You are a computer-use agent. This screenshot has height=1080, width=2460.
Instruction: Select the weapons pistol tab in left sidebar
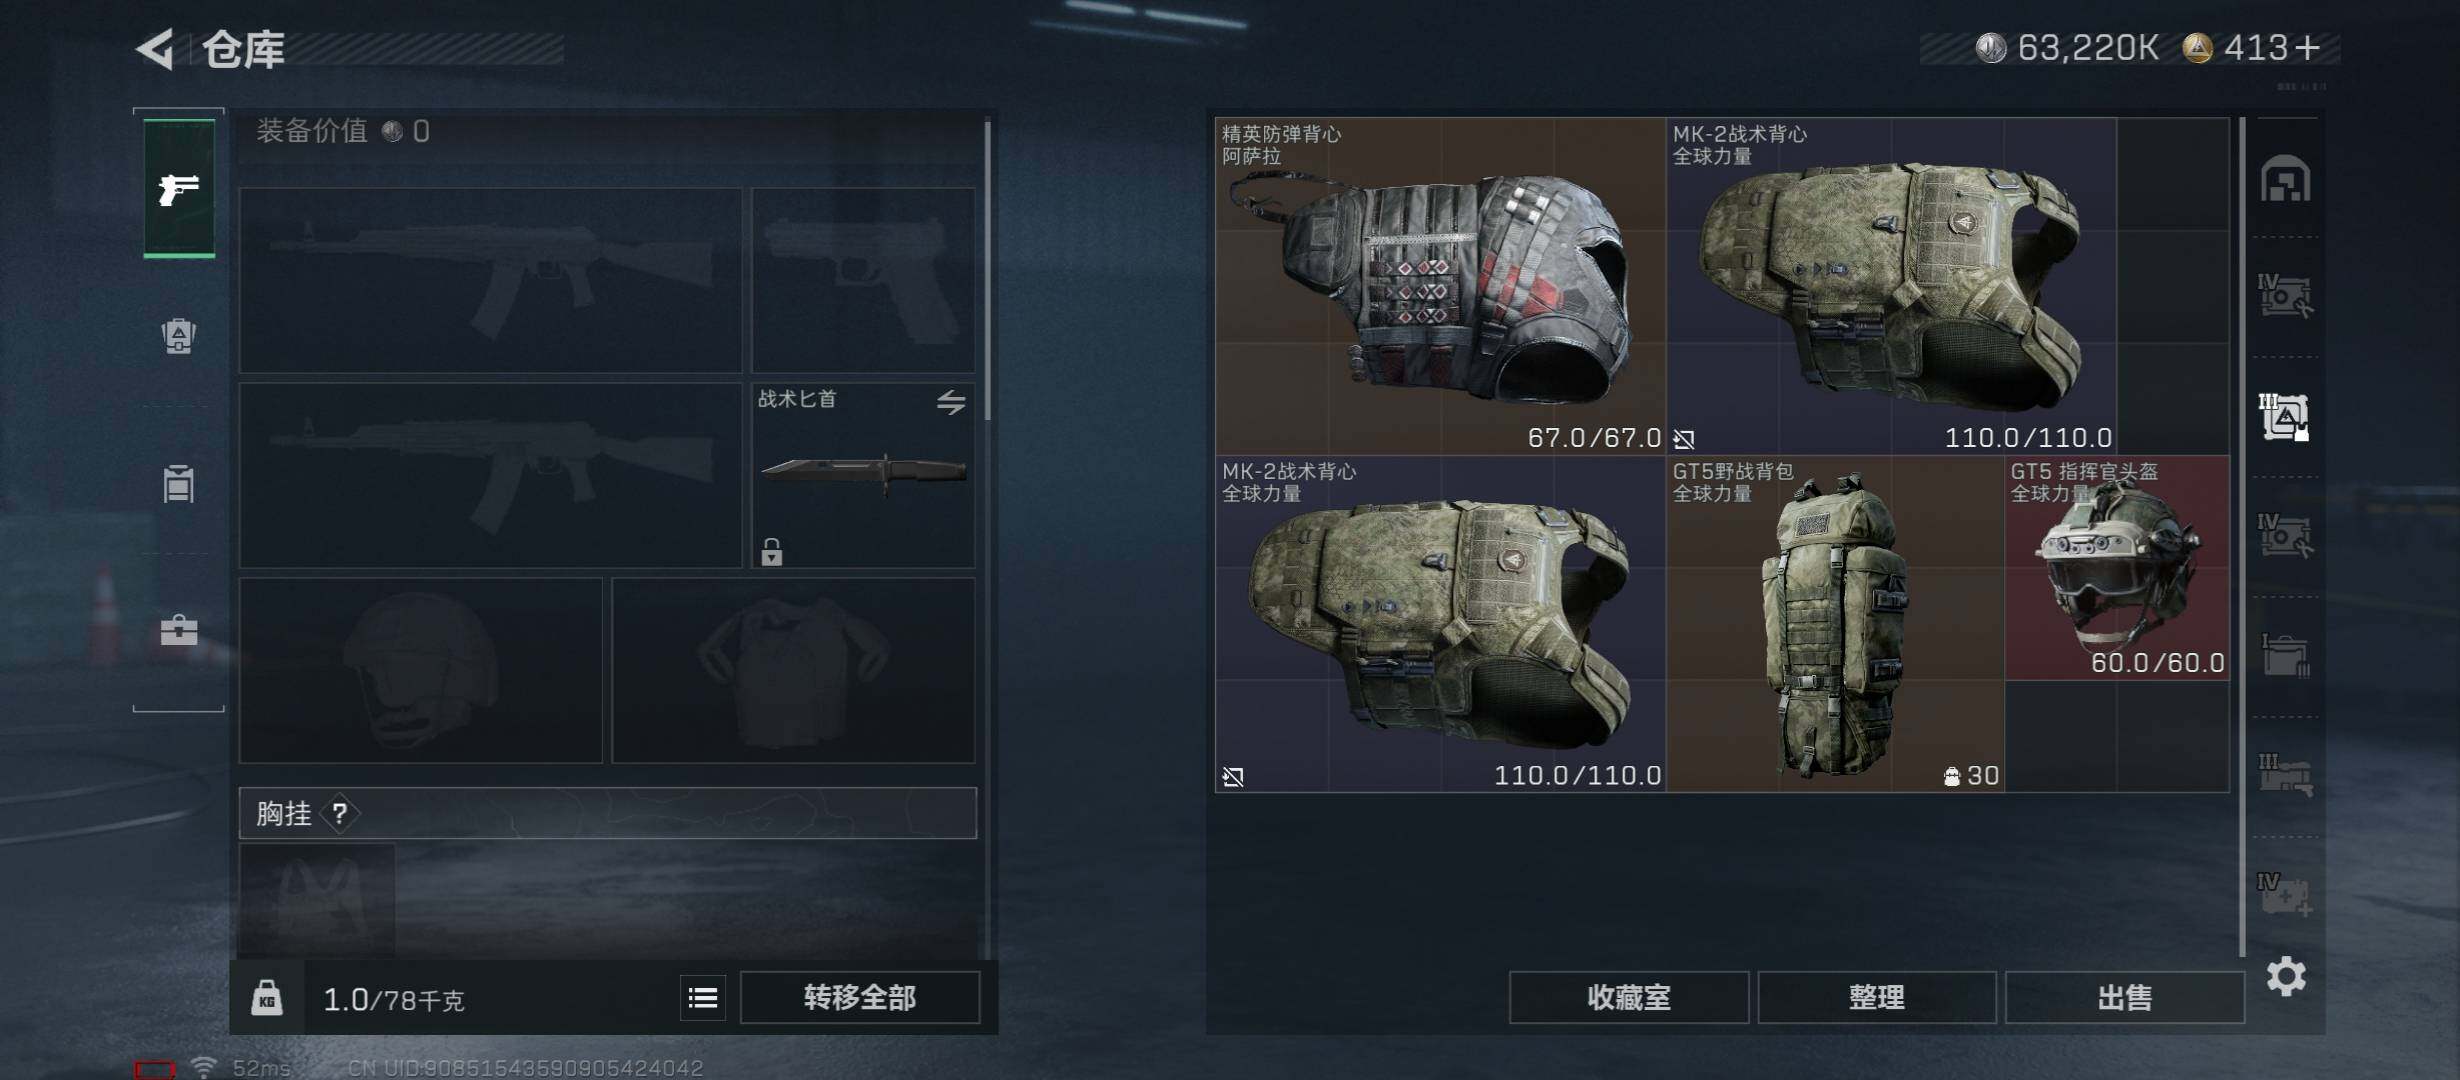click(x=179, y=188)
